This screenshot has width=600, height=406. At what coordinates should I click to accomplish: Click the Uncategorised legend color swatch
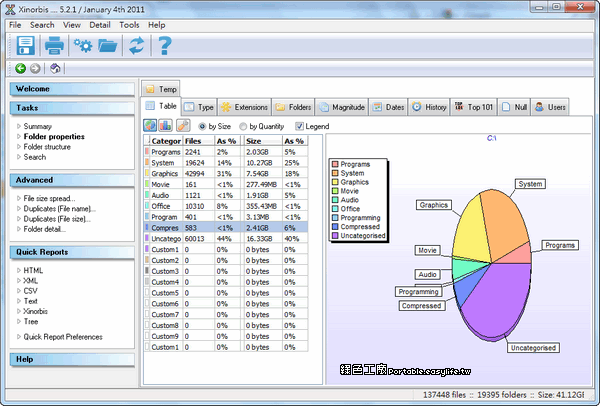tap(335, 236)
